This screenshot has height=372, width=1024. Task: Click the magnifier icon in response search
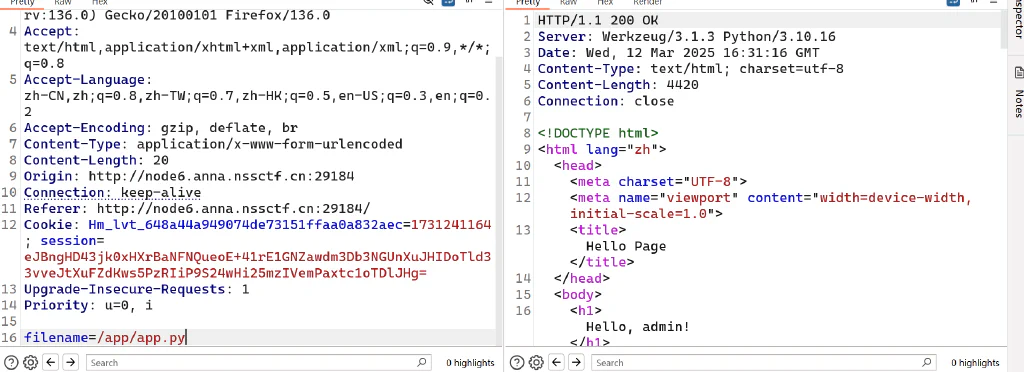click(x=927, y=362)
